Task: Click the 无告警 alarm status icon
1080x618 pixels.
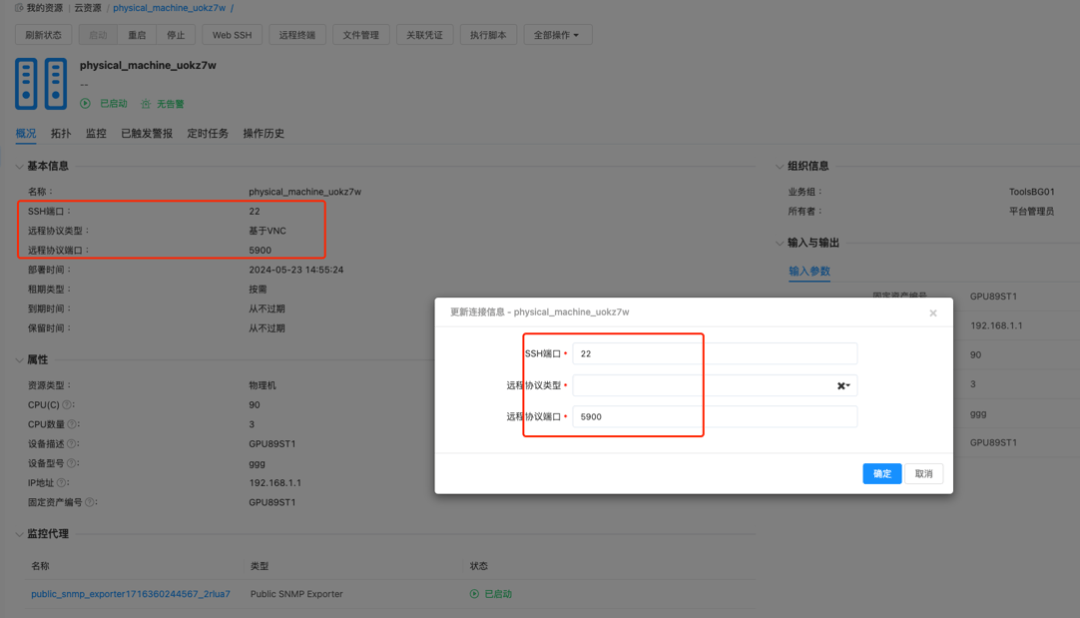Action: (x=145, y=103)
